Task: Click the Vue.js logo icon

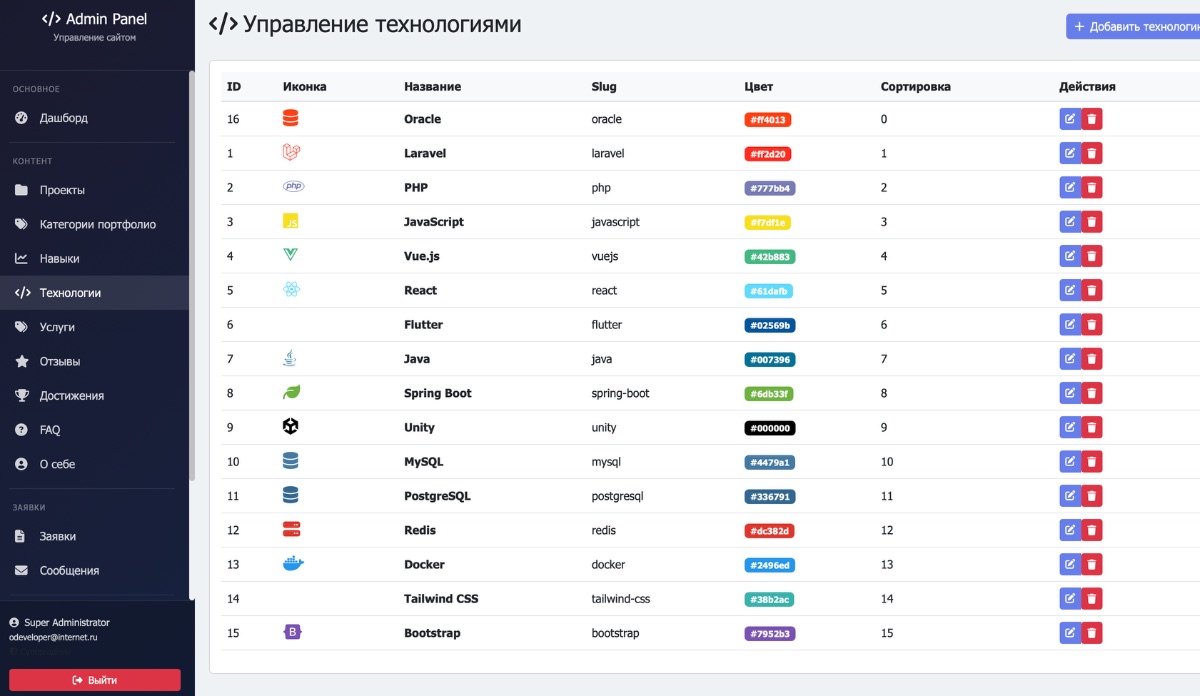Action: (x=291, y=255)
